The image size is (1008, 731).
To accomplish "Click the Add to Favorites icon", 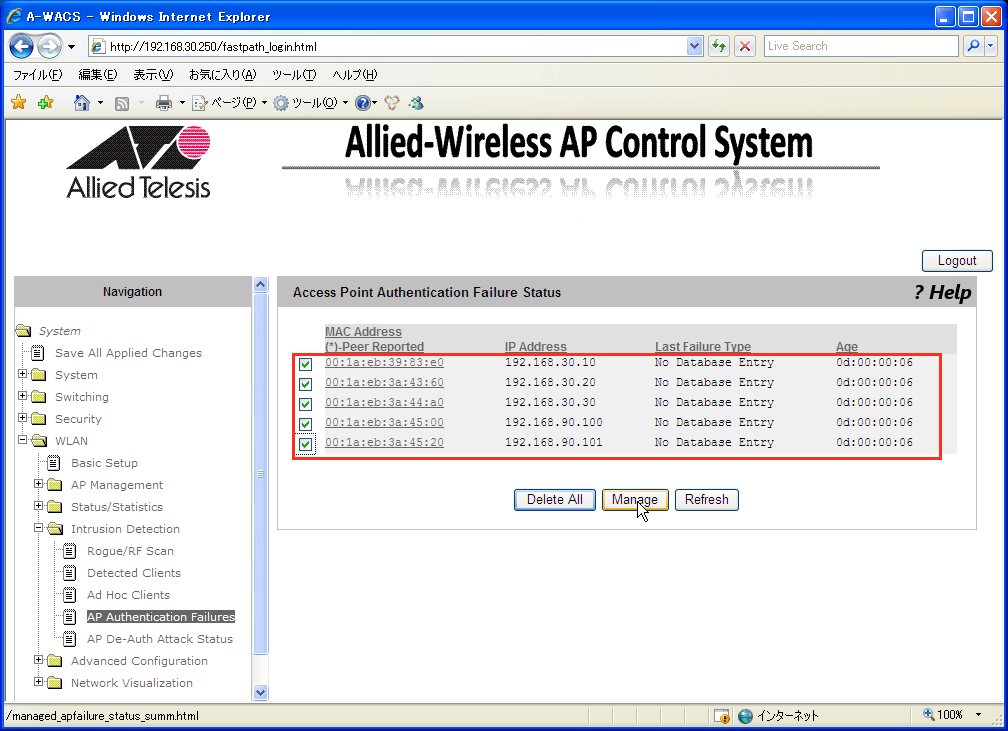I will click(x=46, y=102).
